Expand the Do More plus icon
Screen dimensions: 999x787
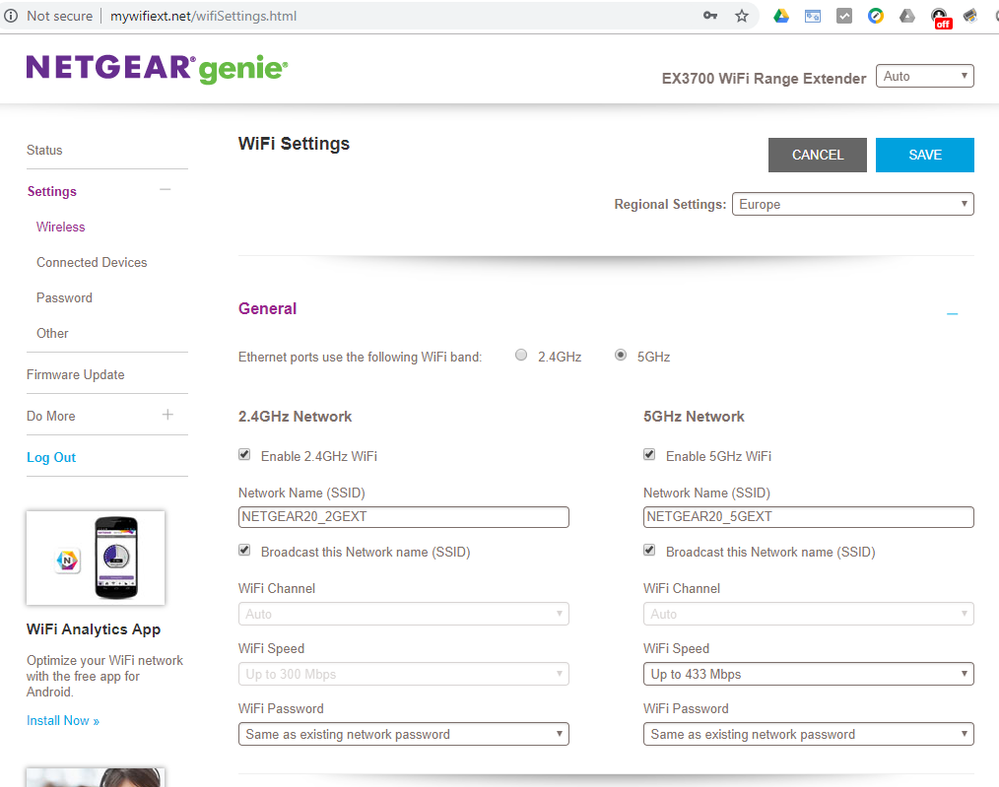pyautogui.click(x=168, y=415)
